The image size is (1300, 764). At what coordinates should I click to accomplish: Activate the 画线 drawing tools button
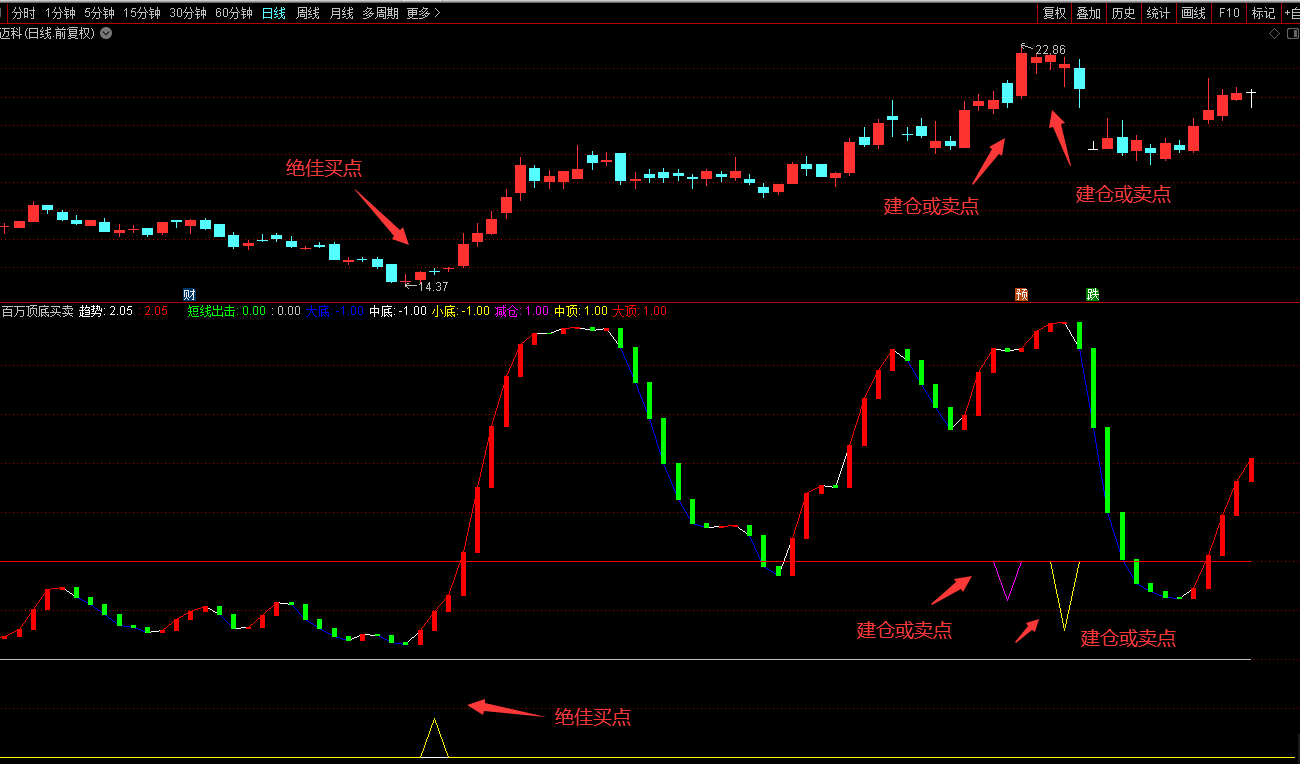click(x=1193, y=13)
